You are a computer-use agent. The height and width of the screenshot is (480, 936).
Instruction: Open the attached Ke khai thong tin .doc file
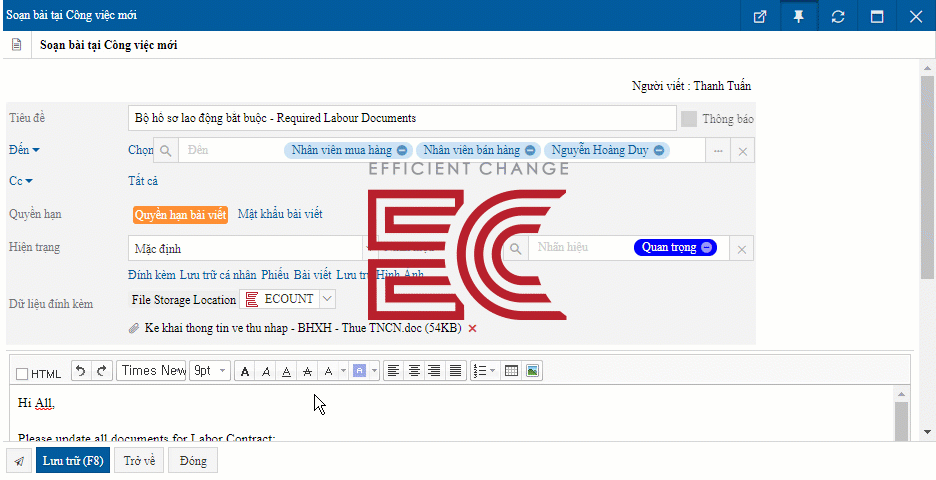pyautogui.click(x=303, y=328)
